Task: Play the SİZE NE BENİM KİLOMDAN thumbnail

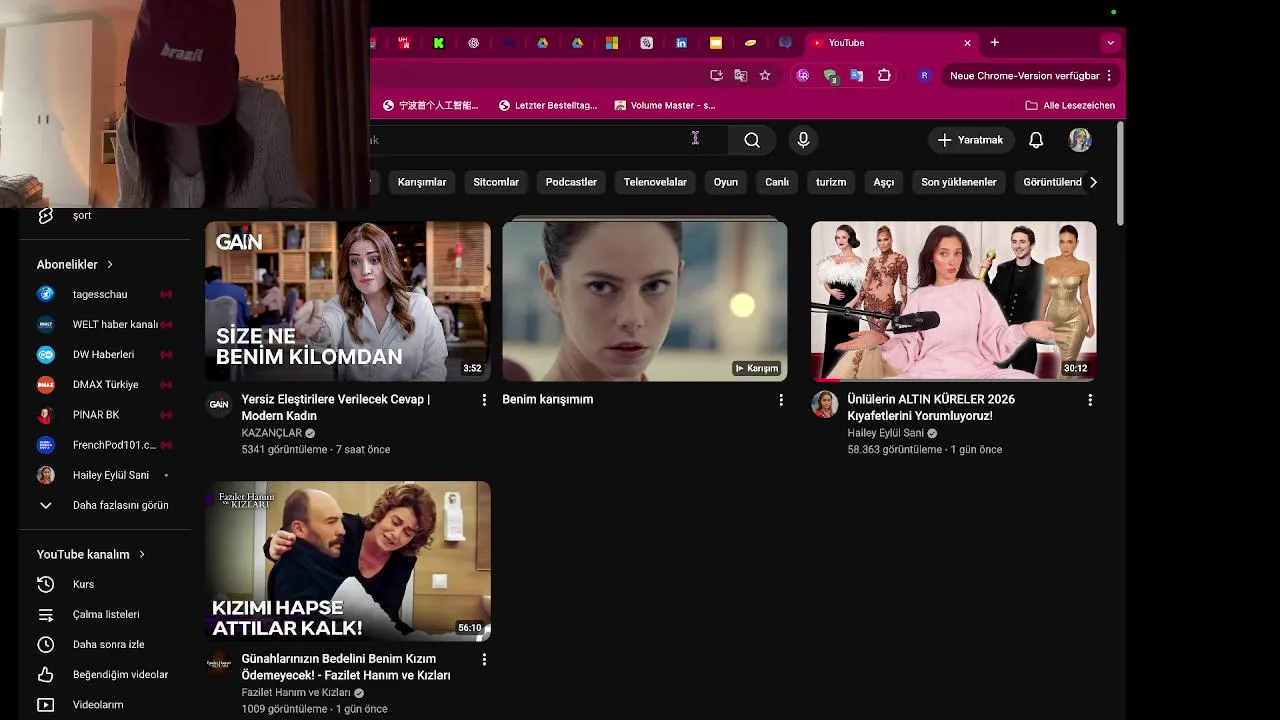Action: click(x=348, y=301)
